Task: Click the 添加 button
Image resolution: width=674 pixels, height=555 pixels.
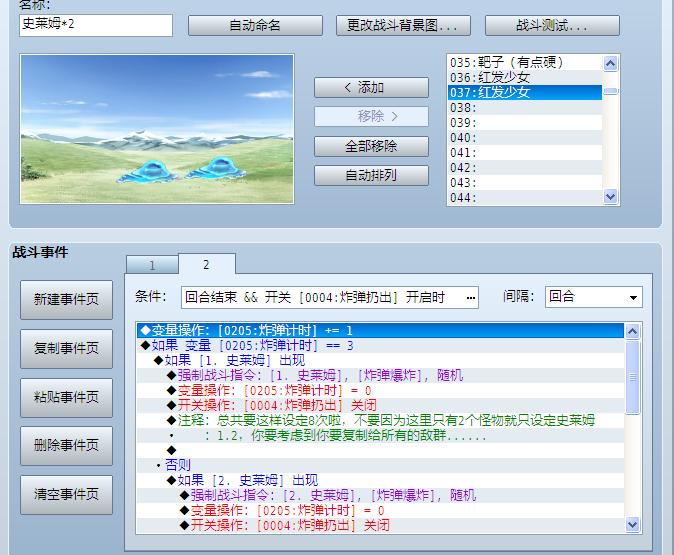Action: coord(371,88)
